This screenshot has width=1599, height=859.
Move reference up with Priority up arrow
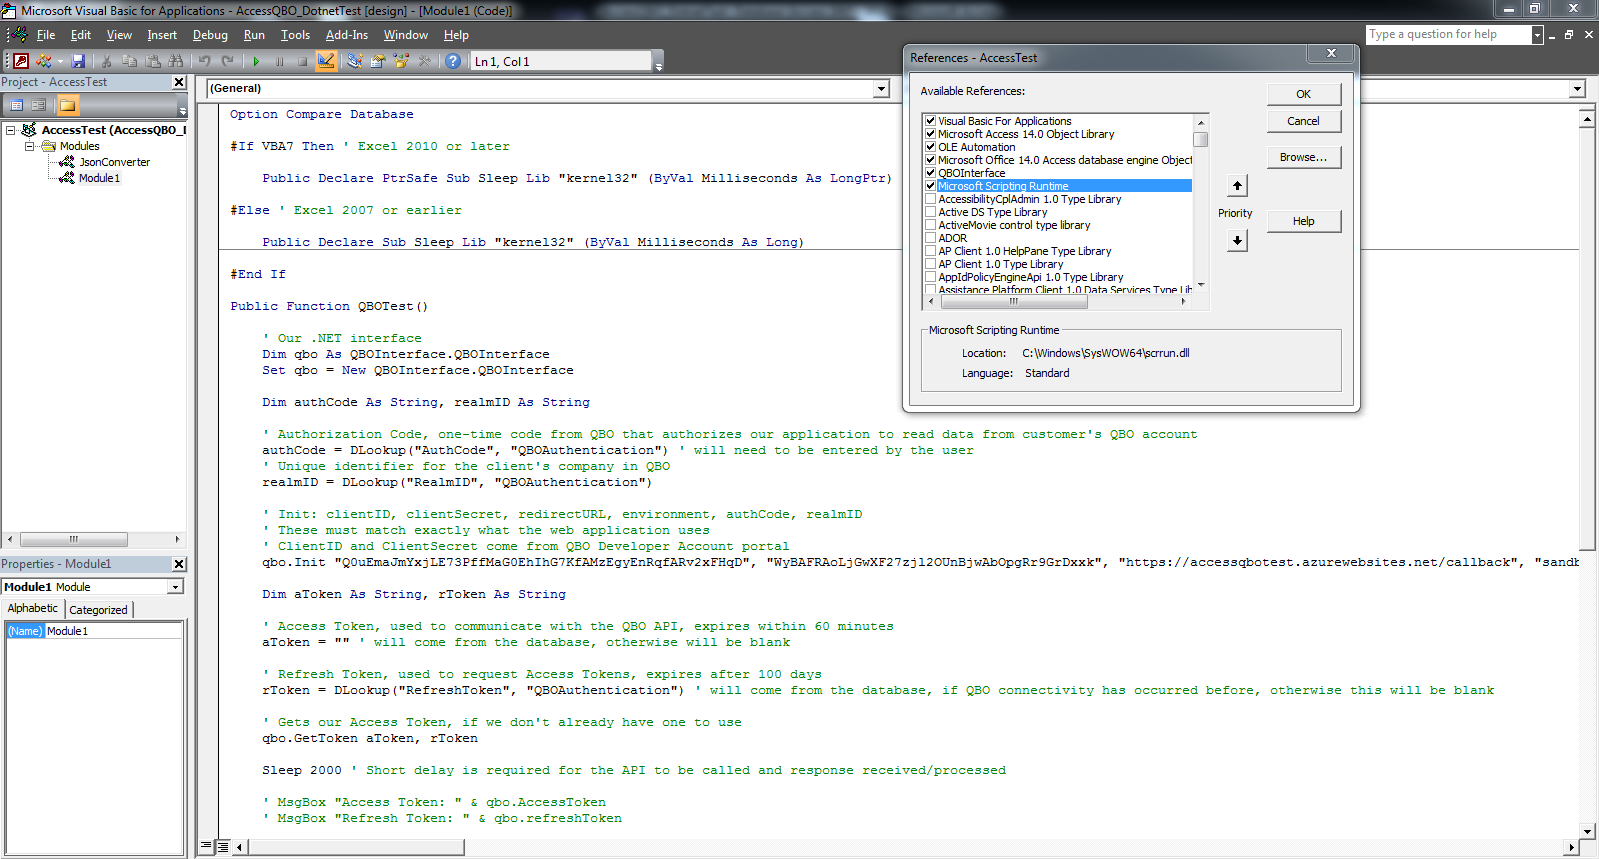pos(1237,186)
